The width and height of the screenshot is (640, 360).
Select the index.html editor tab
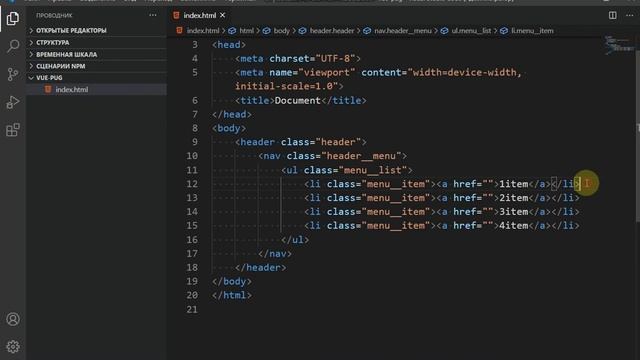[200, 15]
